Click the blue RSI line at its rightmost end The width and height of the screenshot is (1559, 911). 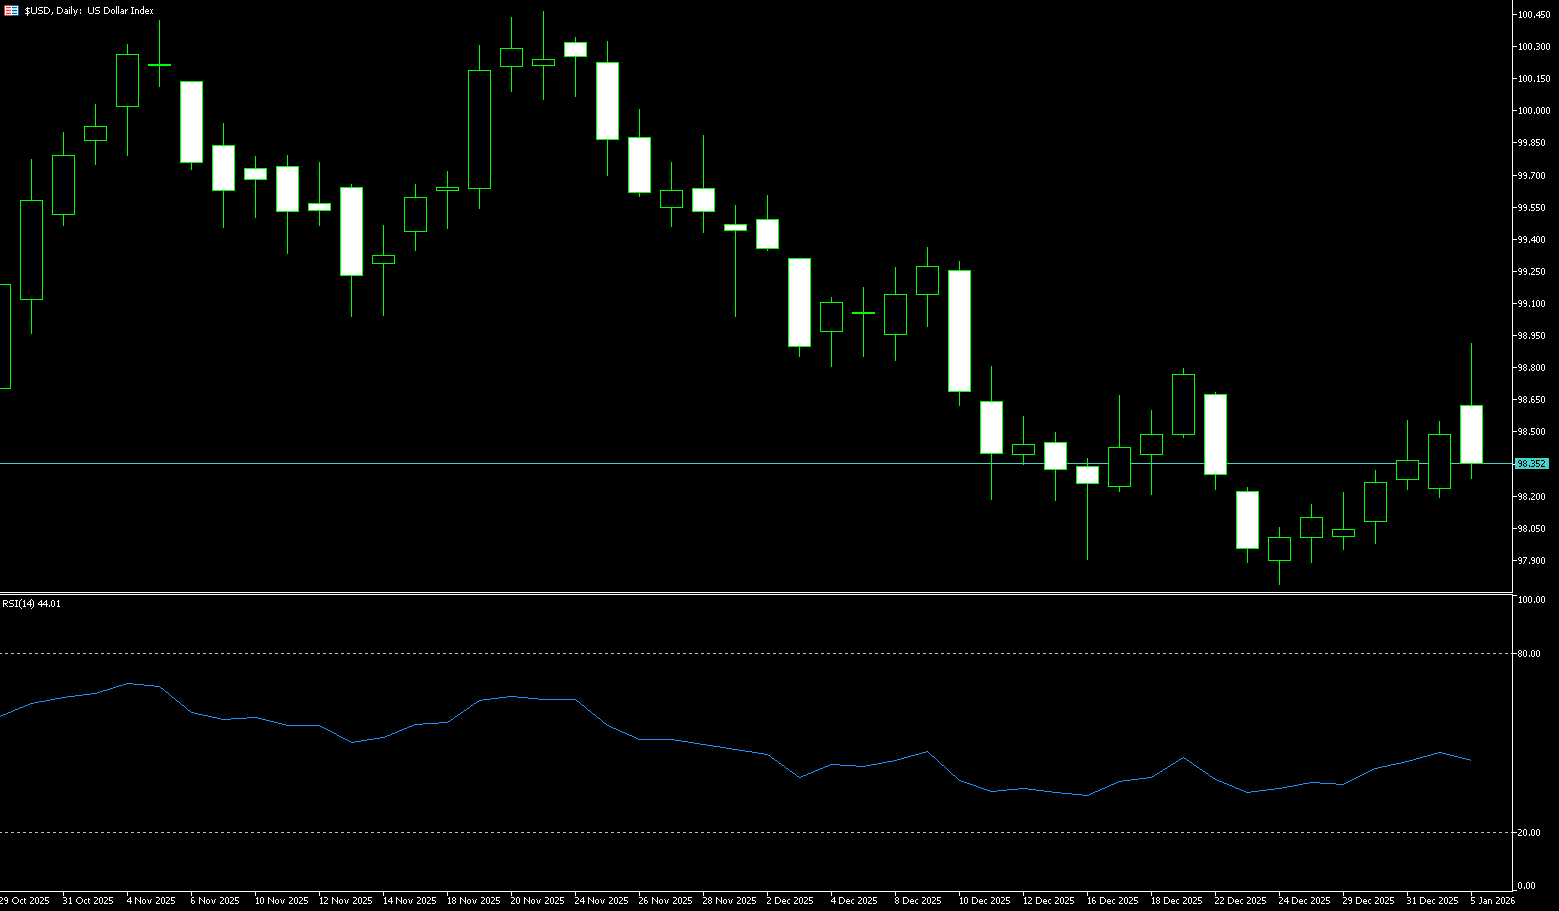pos(1470,761)
